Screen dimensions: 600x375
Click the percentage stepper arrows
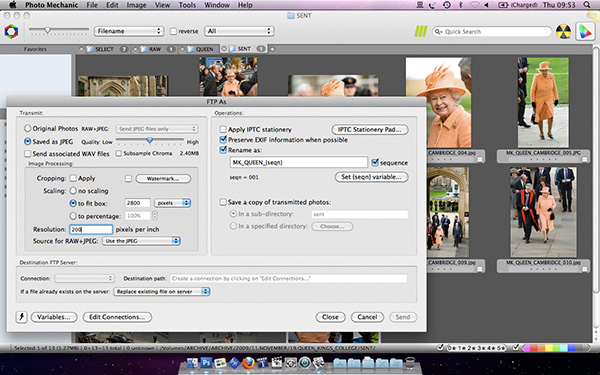[155, 216]
